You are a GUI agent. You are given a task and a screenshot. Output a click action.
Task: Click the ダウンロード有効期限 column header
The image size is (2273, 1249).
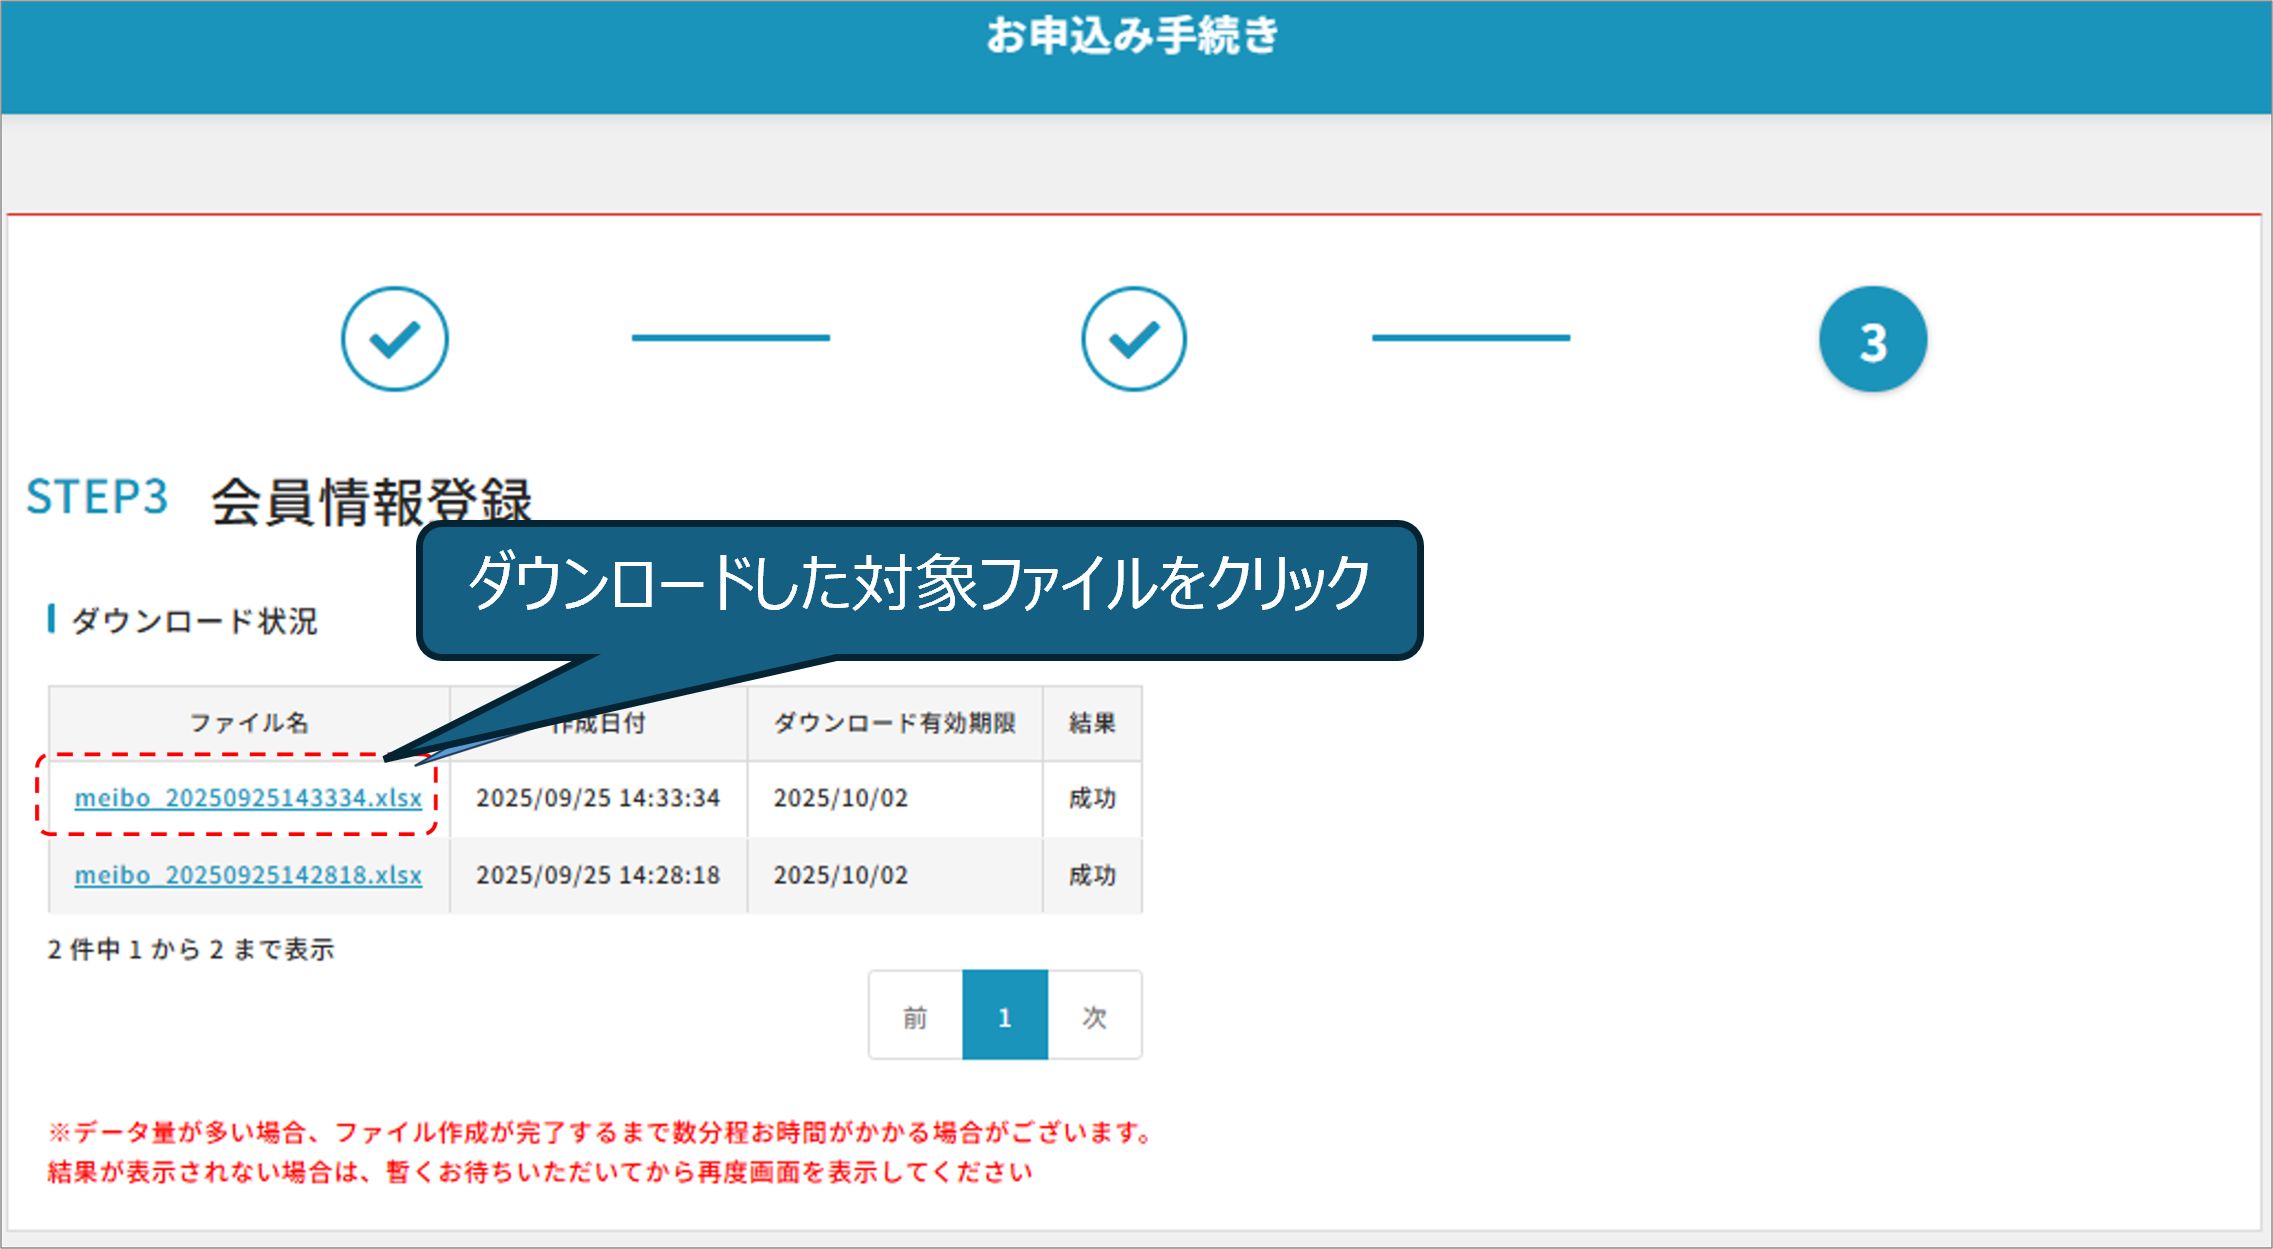[894, 722]
